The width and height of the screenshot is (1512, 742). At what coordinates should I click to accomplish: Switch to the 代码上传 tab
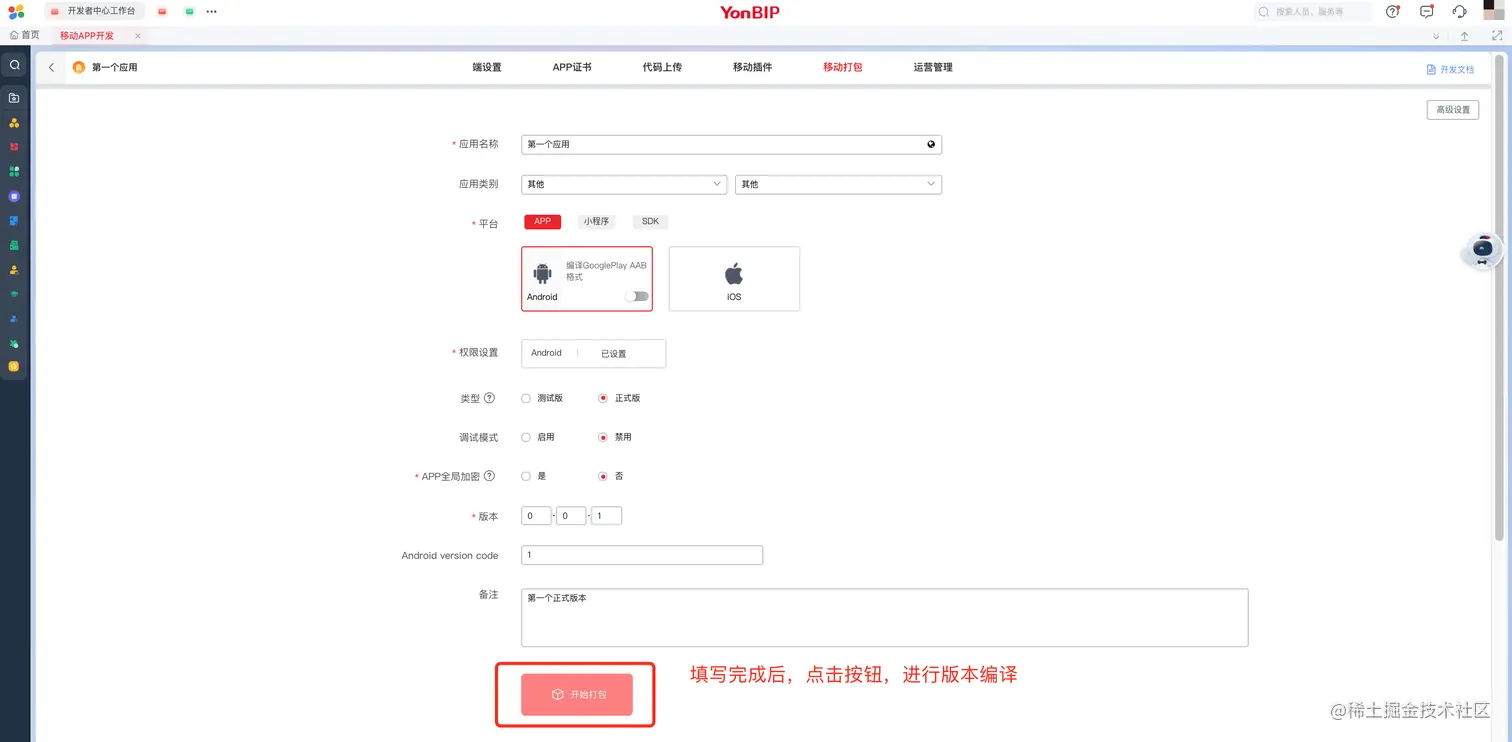[x=662, y=67]
